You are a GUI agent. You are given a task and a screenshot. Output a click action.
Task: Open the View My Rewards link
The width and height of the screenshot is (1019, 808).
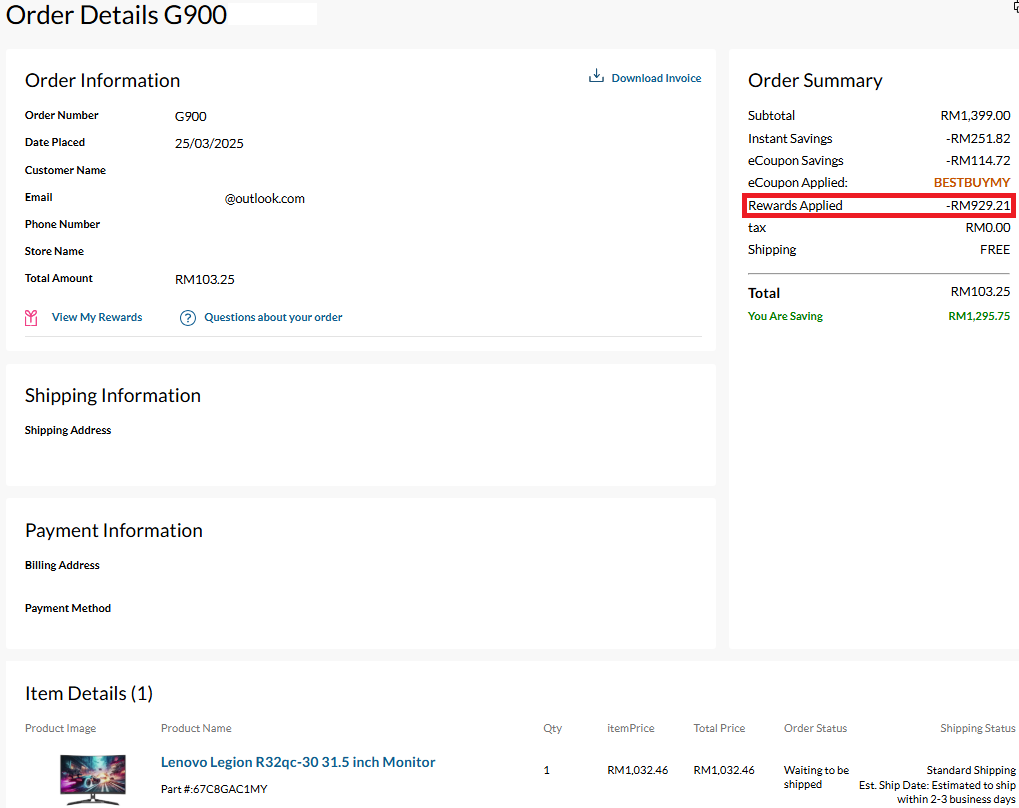[x=97, y=317]
